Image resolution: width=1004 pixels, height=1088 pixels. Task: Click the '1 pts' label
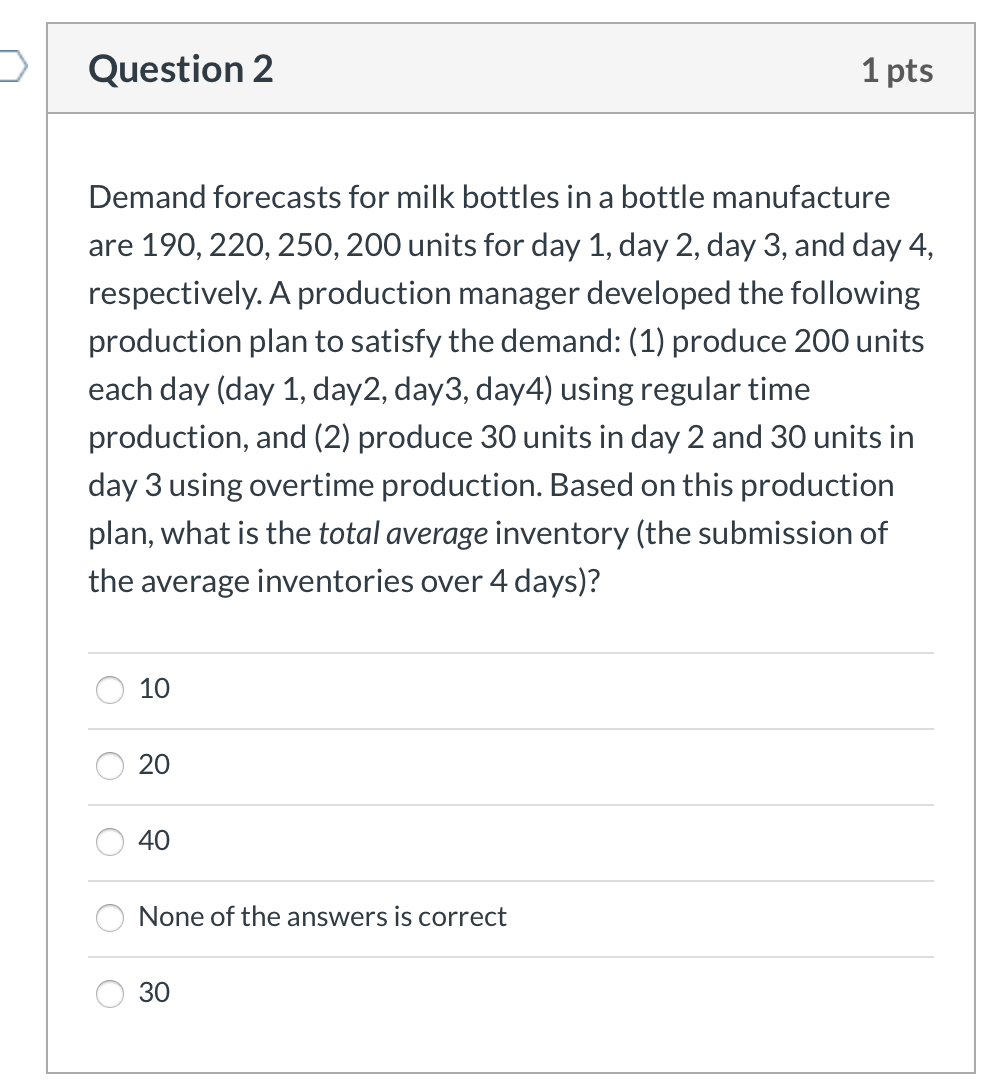[897, 70]
